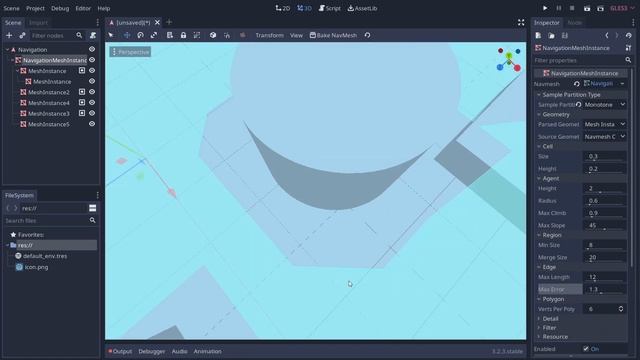640x360 pixels.
Task: Open MeshInstance2 sub-resources icon
Action: [82, 92]
